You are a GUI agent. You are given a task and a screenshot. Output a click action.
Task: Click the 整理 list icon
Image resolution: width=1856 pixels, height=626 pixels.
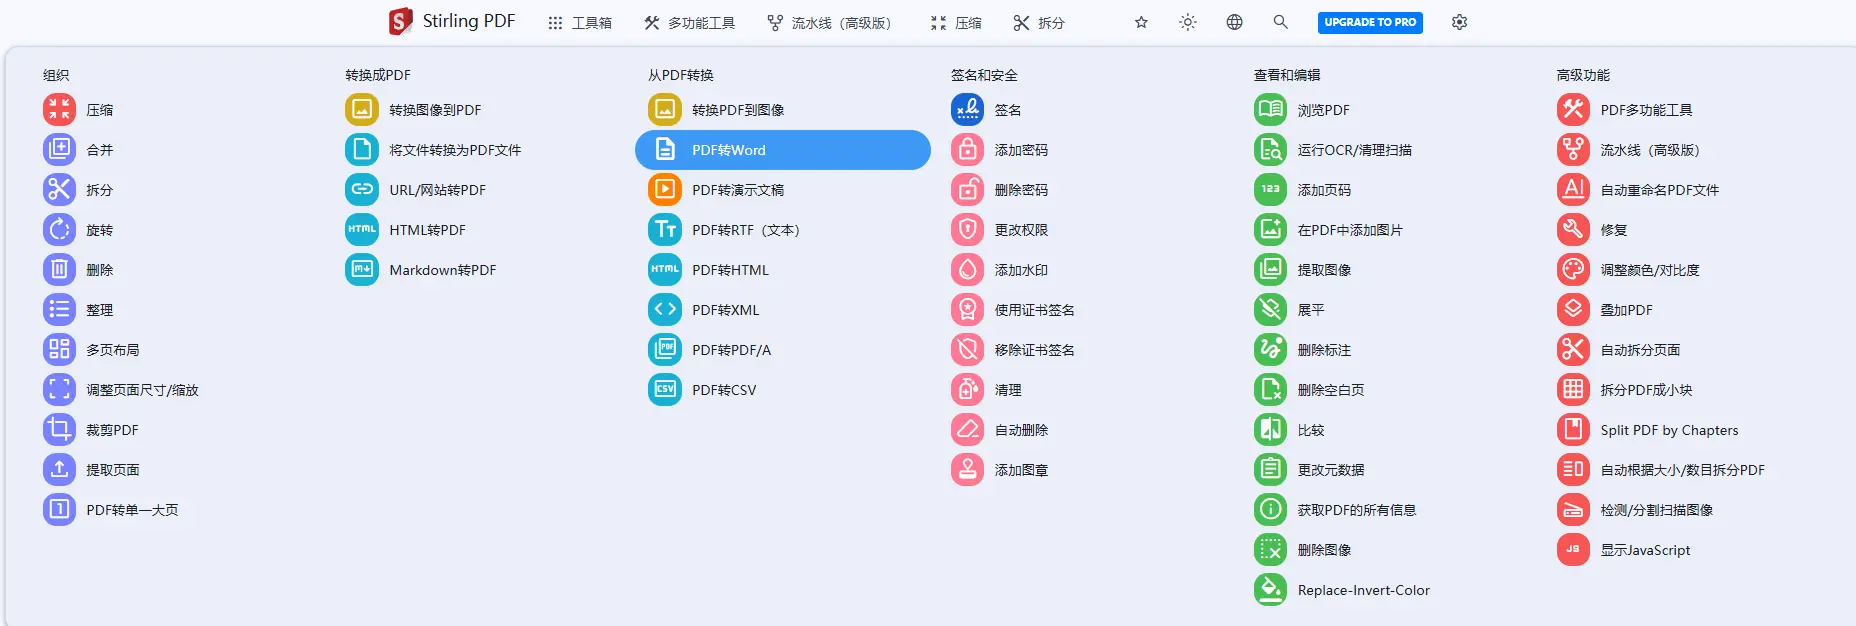[x=59, y=310]
